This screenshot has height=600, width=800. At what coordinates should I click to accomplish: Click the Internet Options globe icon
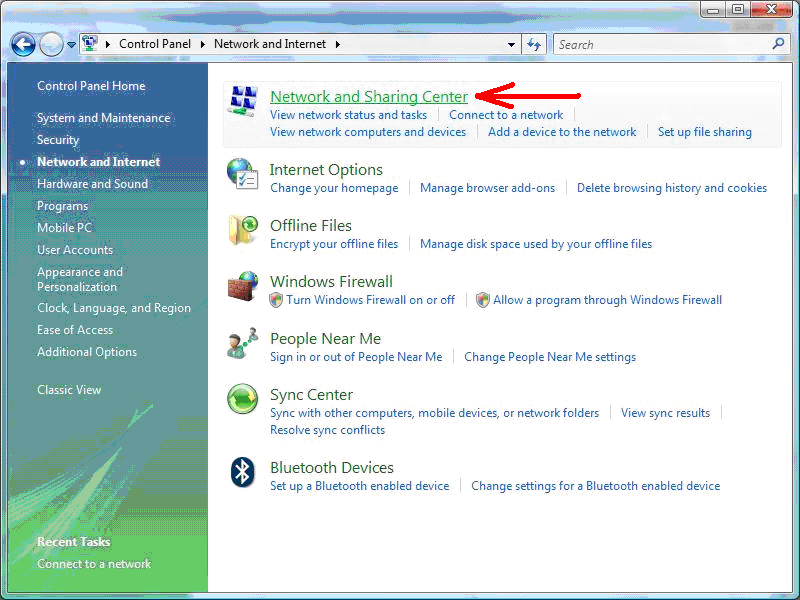click(242, 173)
